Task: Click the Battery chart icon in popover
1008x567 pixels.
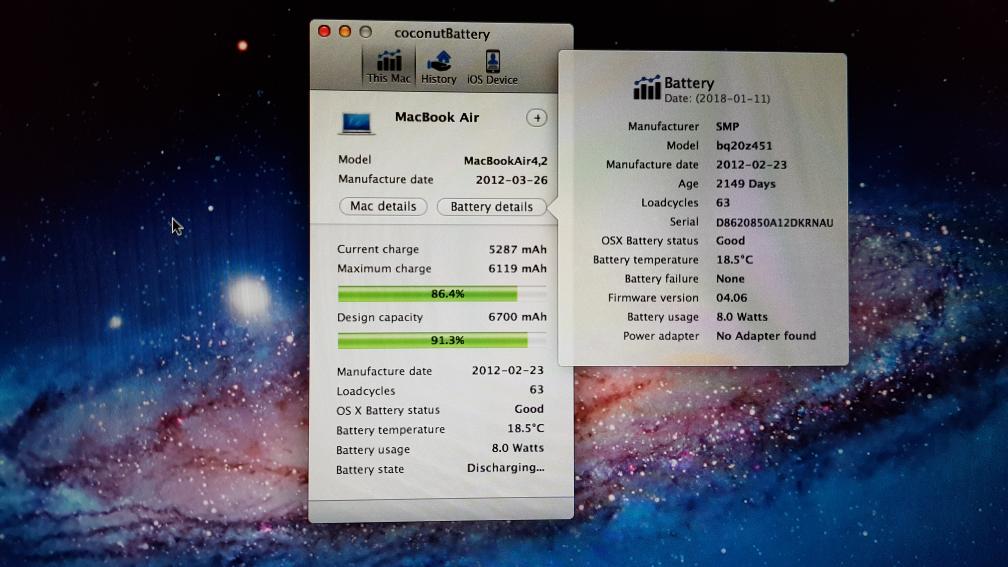Action: (647, 89)
